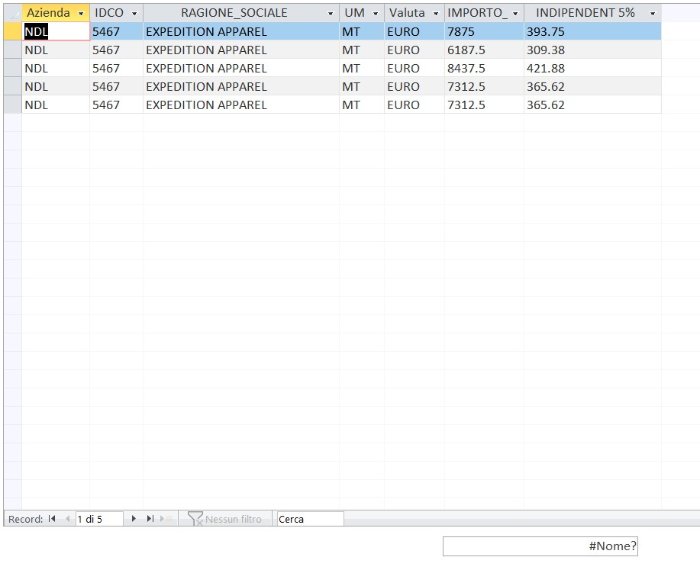Click the cell with value 309.38

tap(592, 50)
